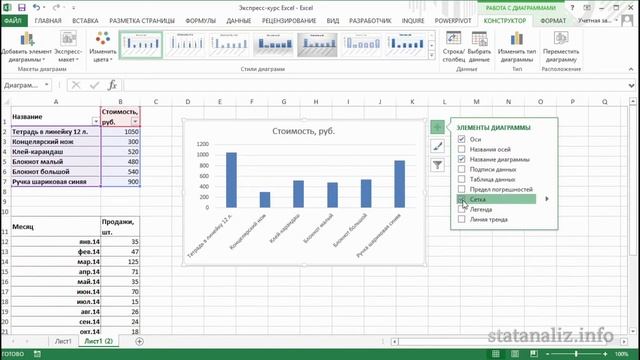Click the zoom in plus icon

[x=605, y=354]
